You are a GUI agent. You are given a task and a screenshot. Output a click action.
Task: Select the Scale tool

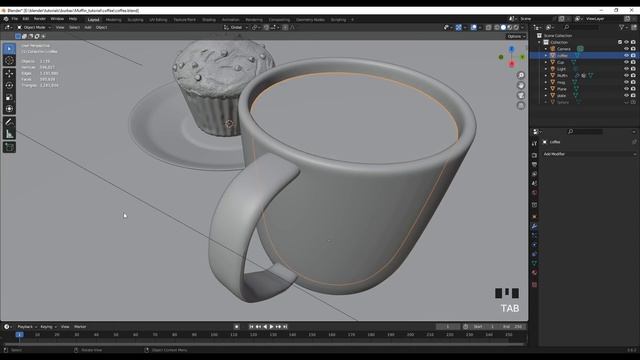click(9, 97)
